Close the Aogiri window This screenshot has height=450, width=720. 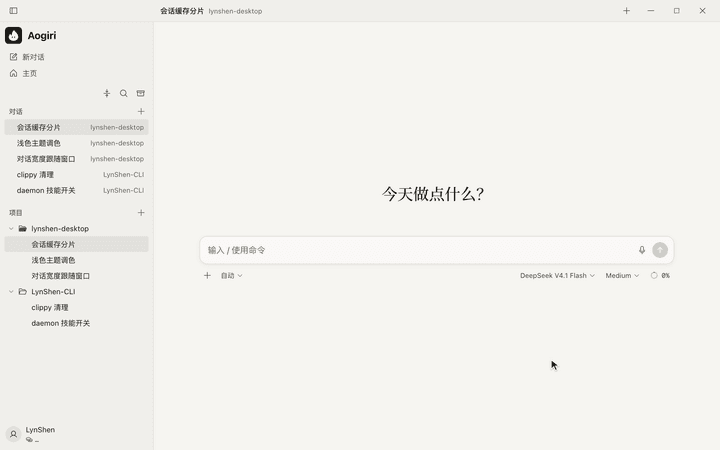click(702, 11)
